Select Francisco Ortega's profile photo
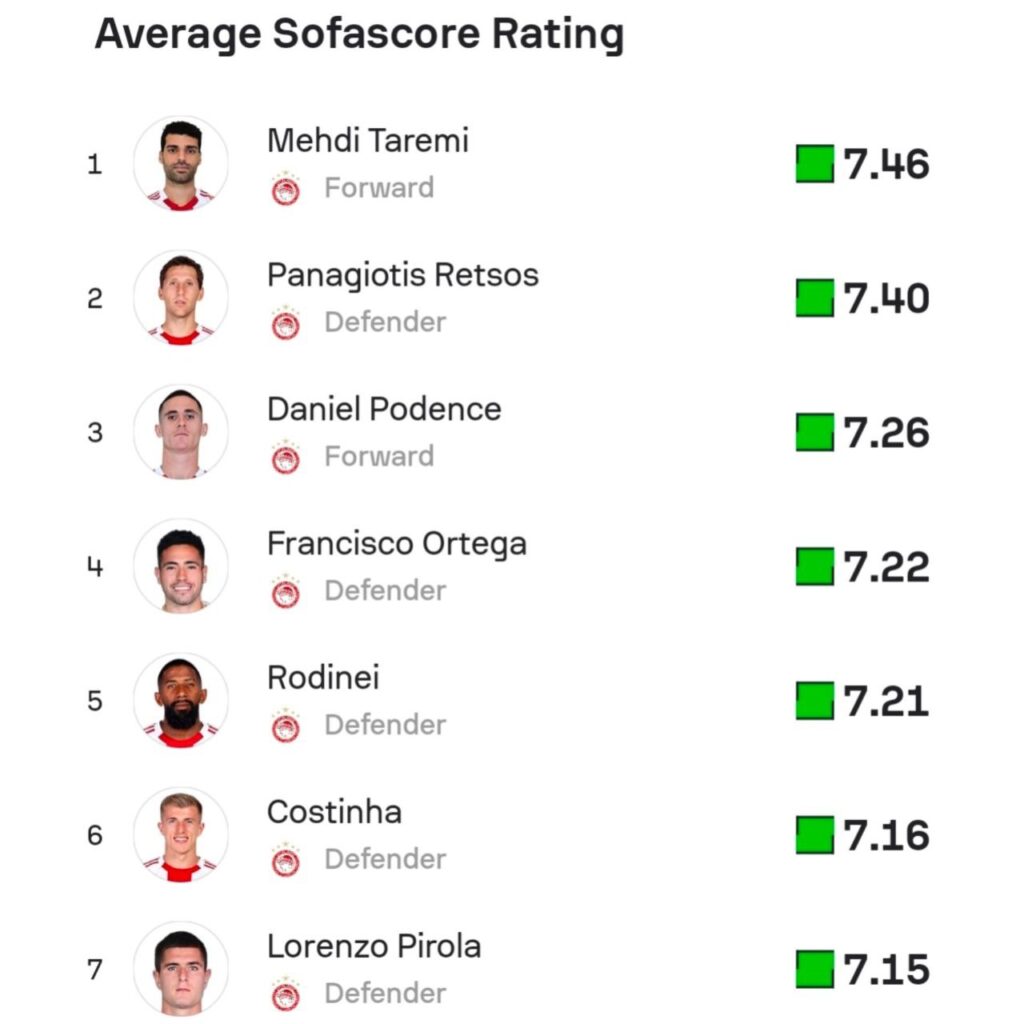 pyautogui.click(x=181, y=566)
